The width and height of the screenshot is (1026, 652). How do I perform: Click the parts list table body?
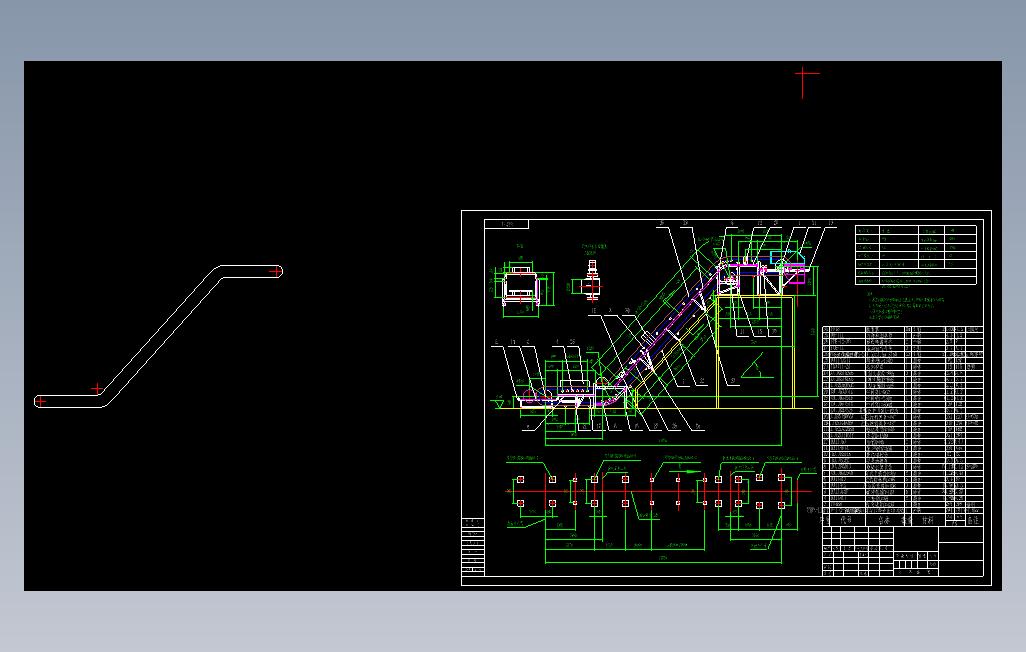(x=902, y=420)
